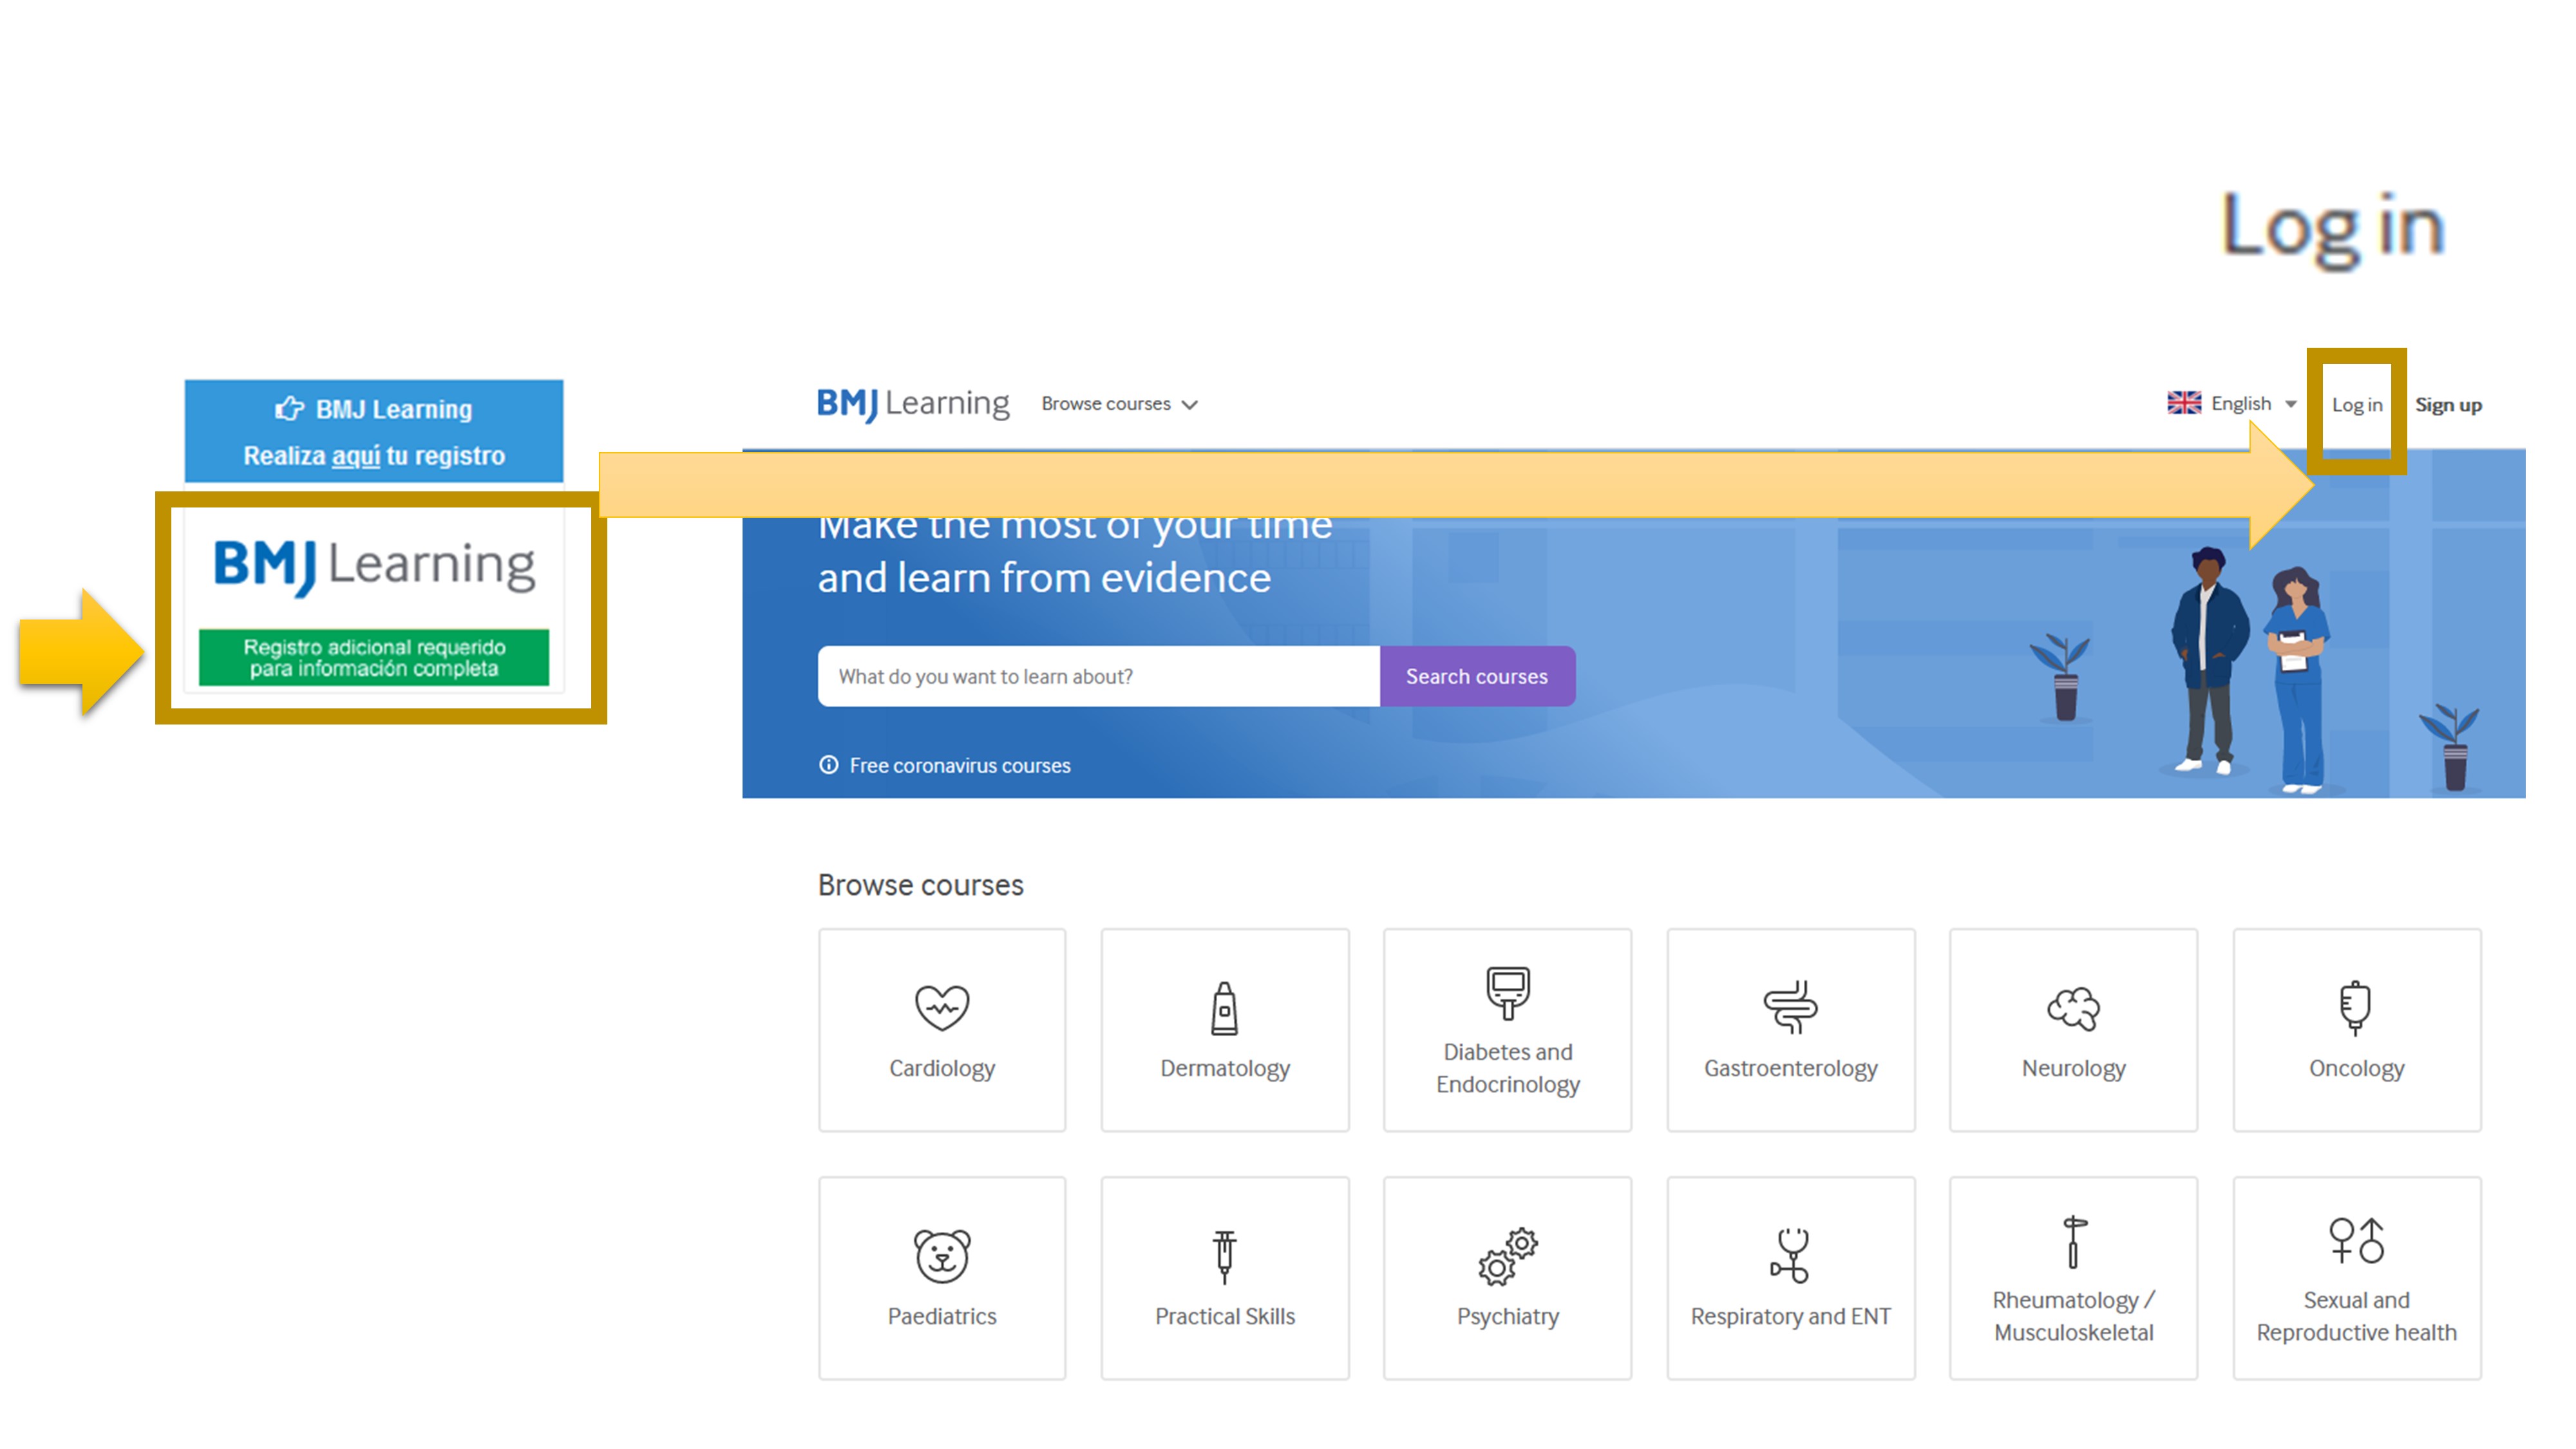
Task: Click the Practical Skills syringe icon
Action: [x=1224, y=1256]
